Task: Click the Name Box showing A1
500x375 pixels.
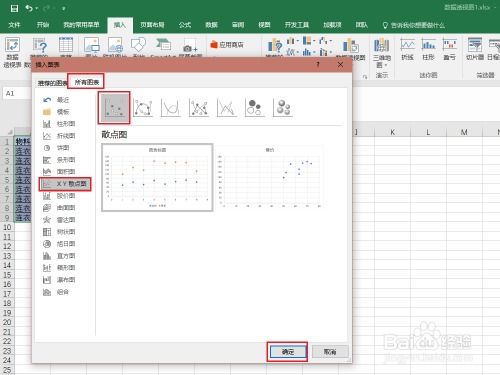Action: (17, 93)
